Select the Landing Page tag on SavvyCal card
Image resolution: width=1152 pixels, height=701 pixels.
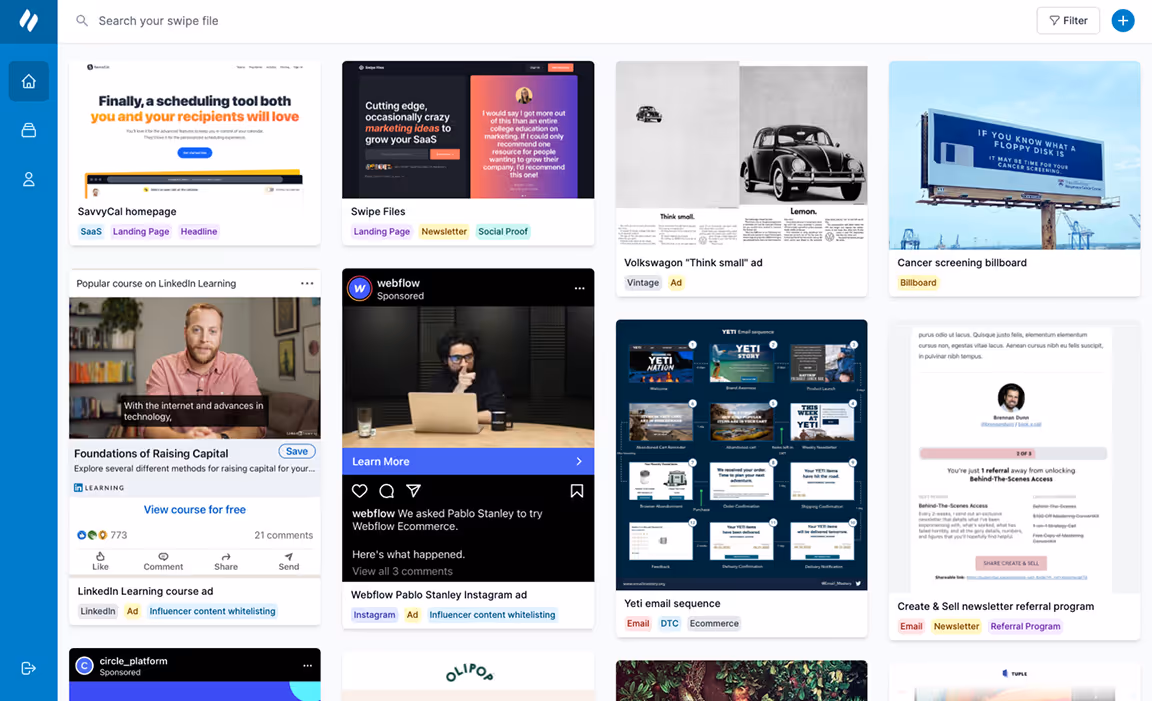(x=141, y=231)
